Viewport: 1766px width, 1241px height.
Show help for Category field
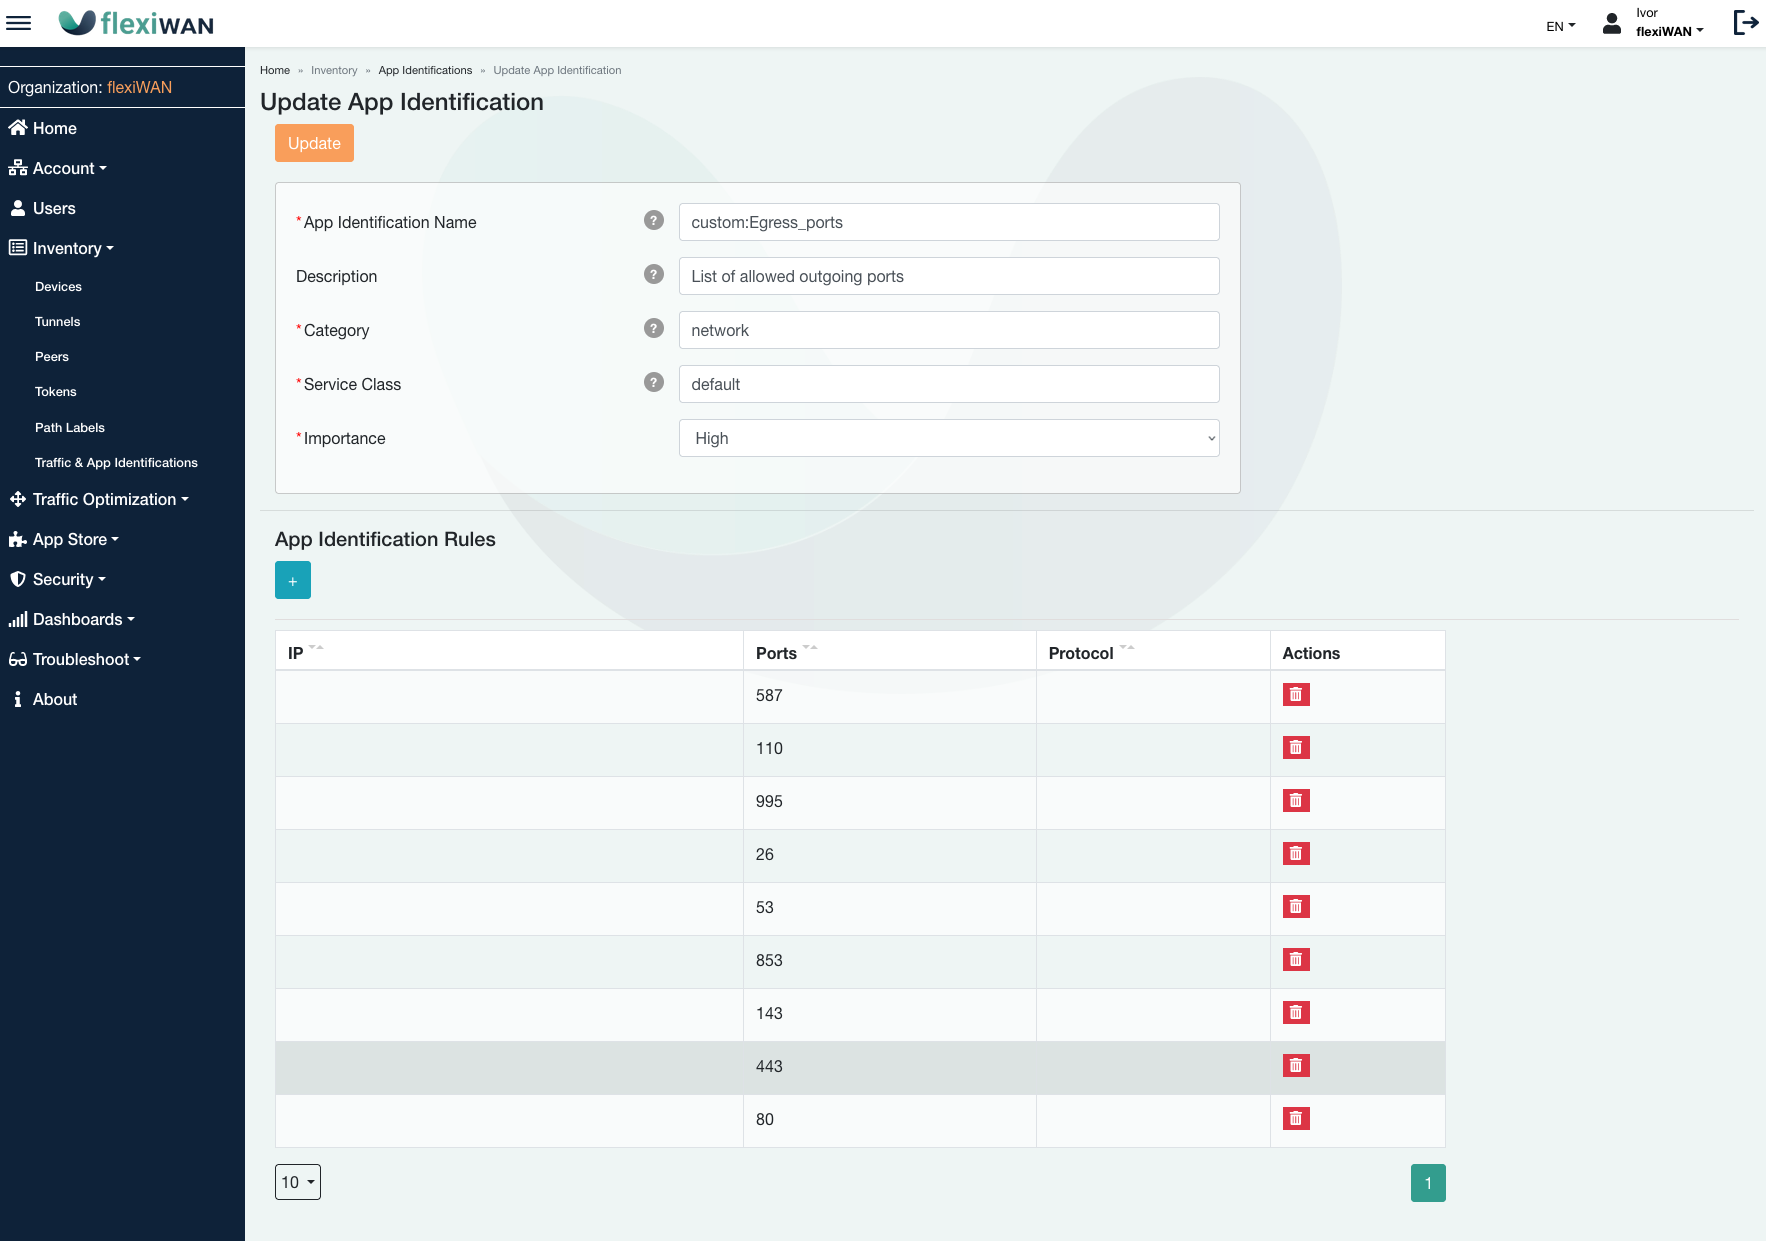(654, 328)
